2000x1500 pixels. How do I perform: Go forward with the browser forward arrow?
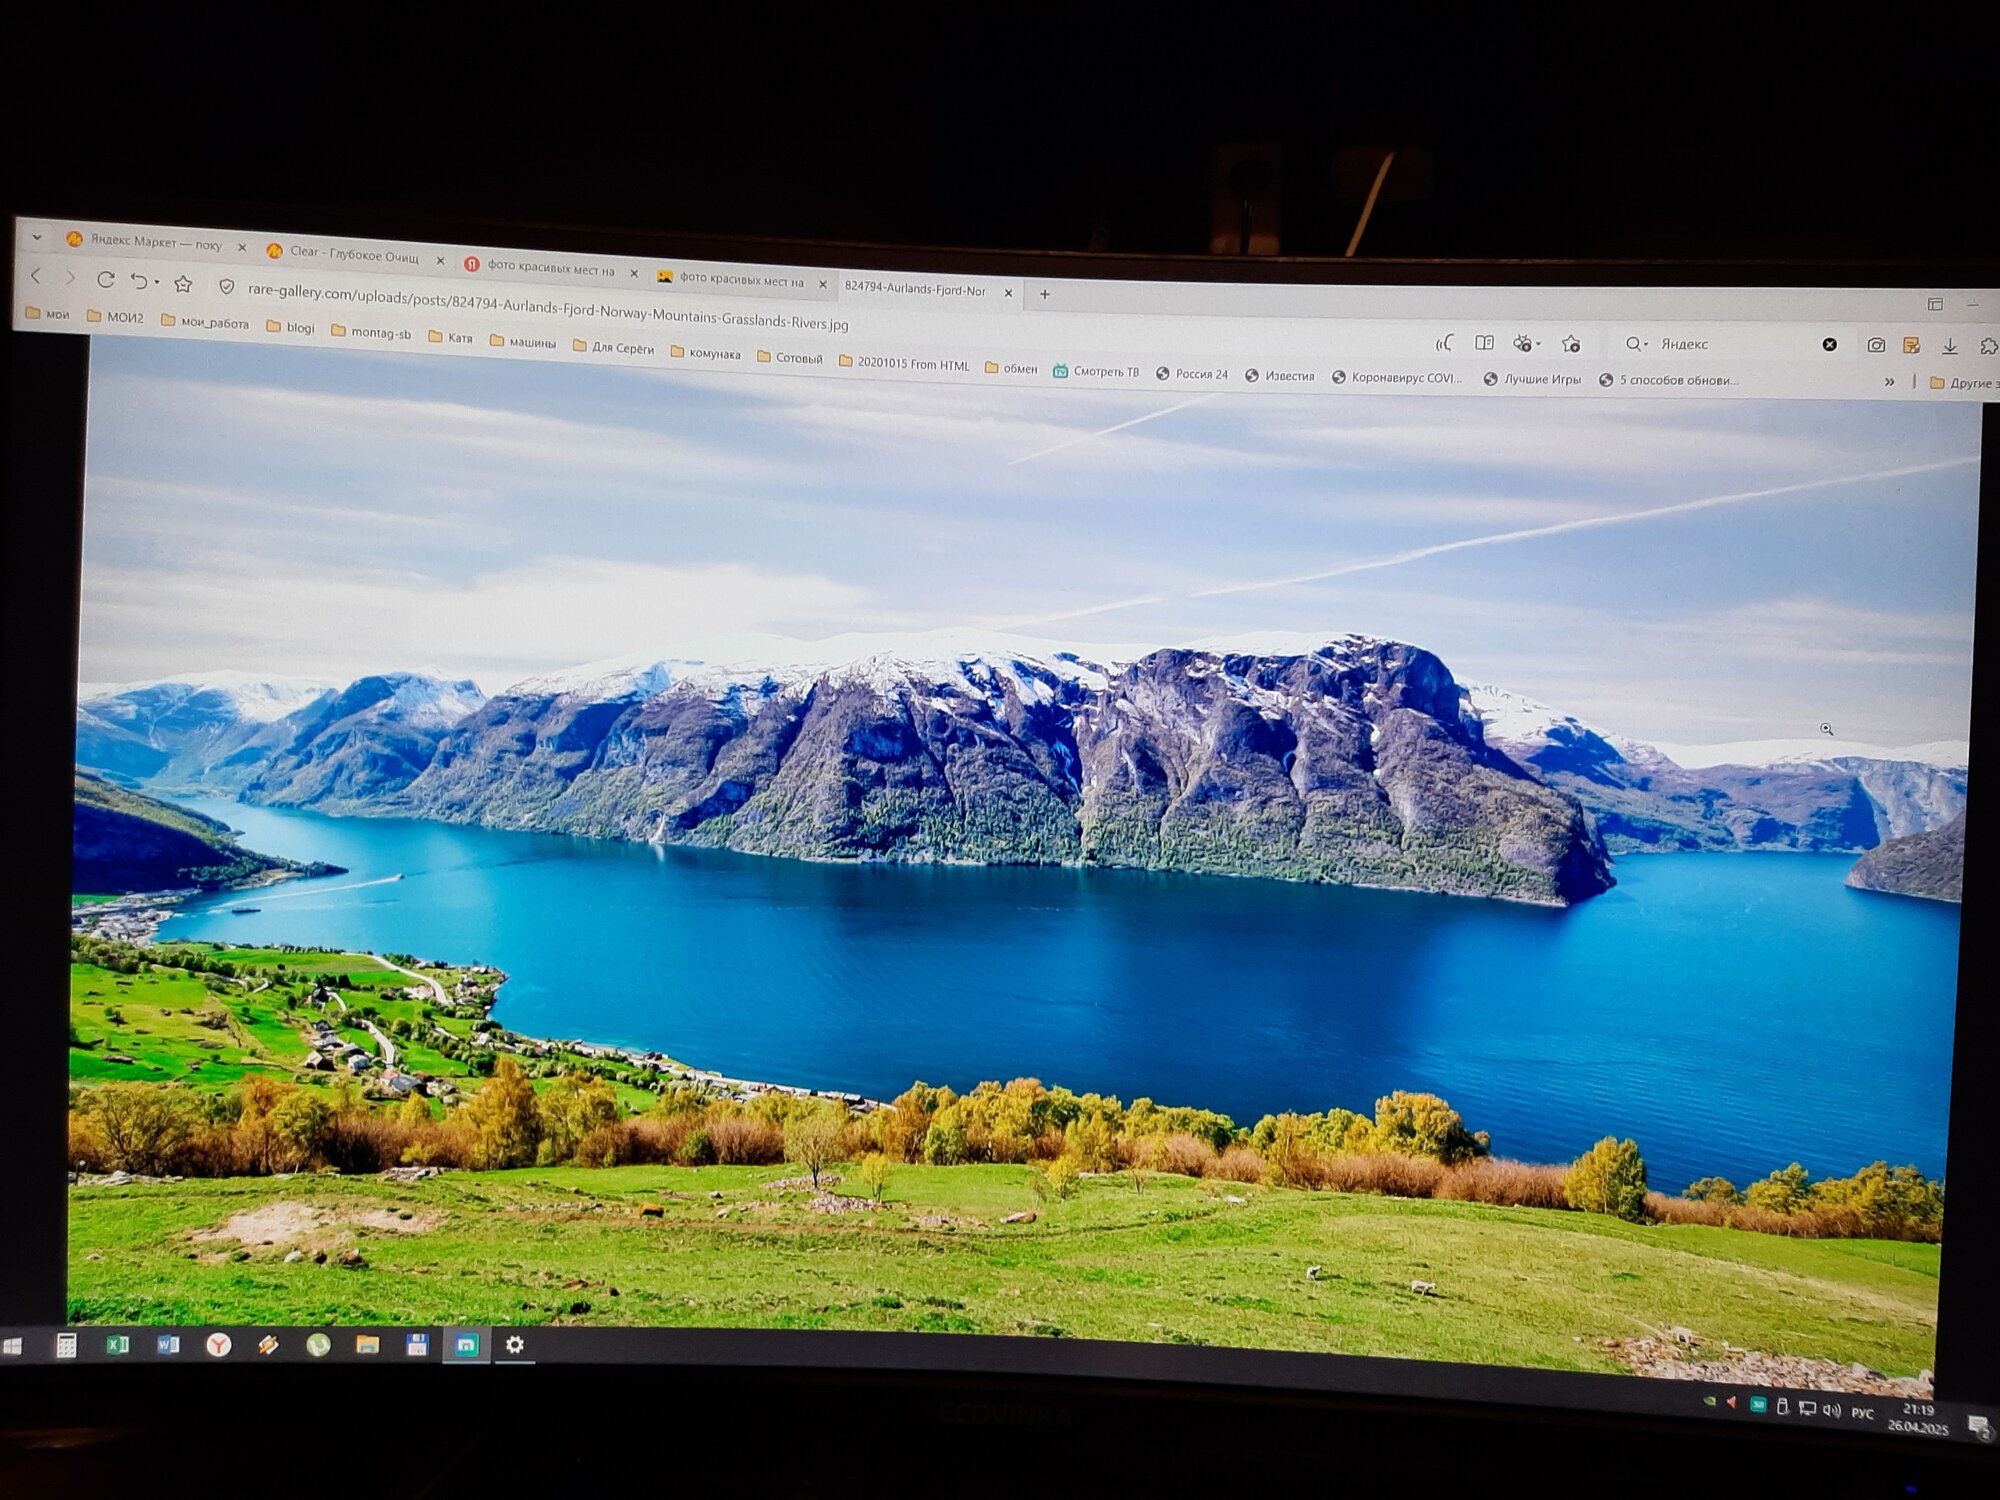tap(70, 277)
